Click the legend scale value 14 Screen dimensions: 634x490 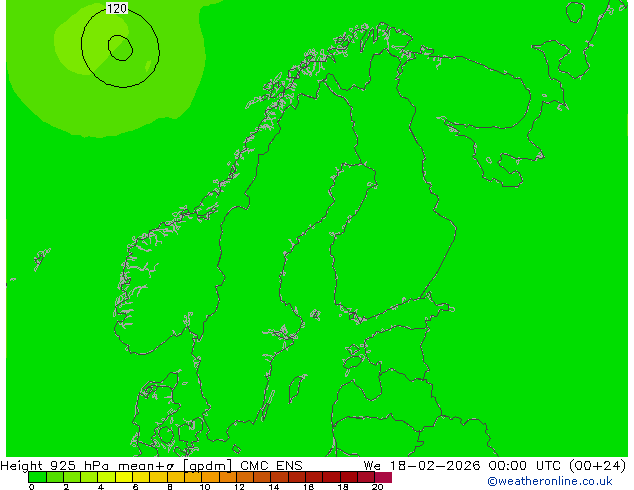pos(274,487)
